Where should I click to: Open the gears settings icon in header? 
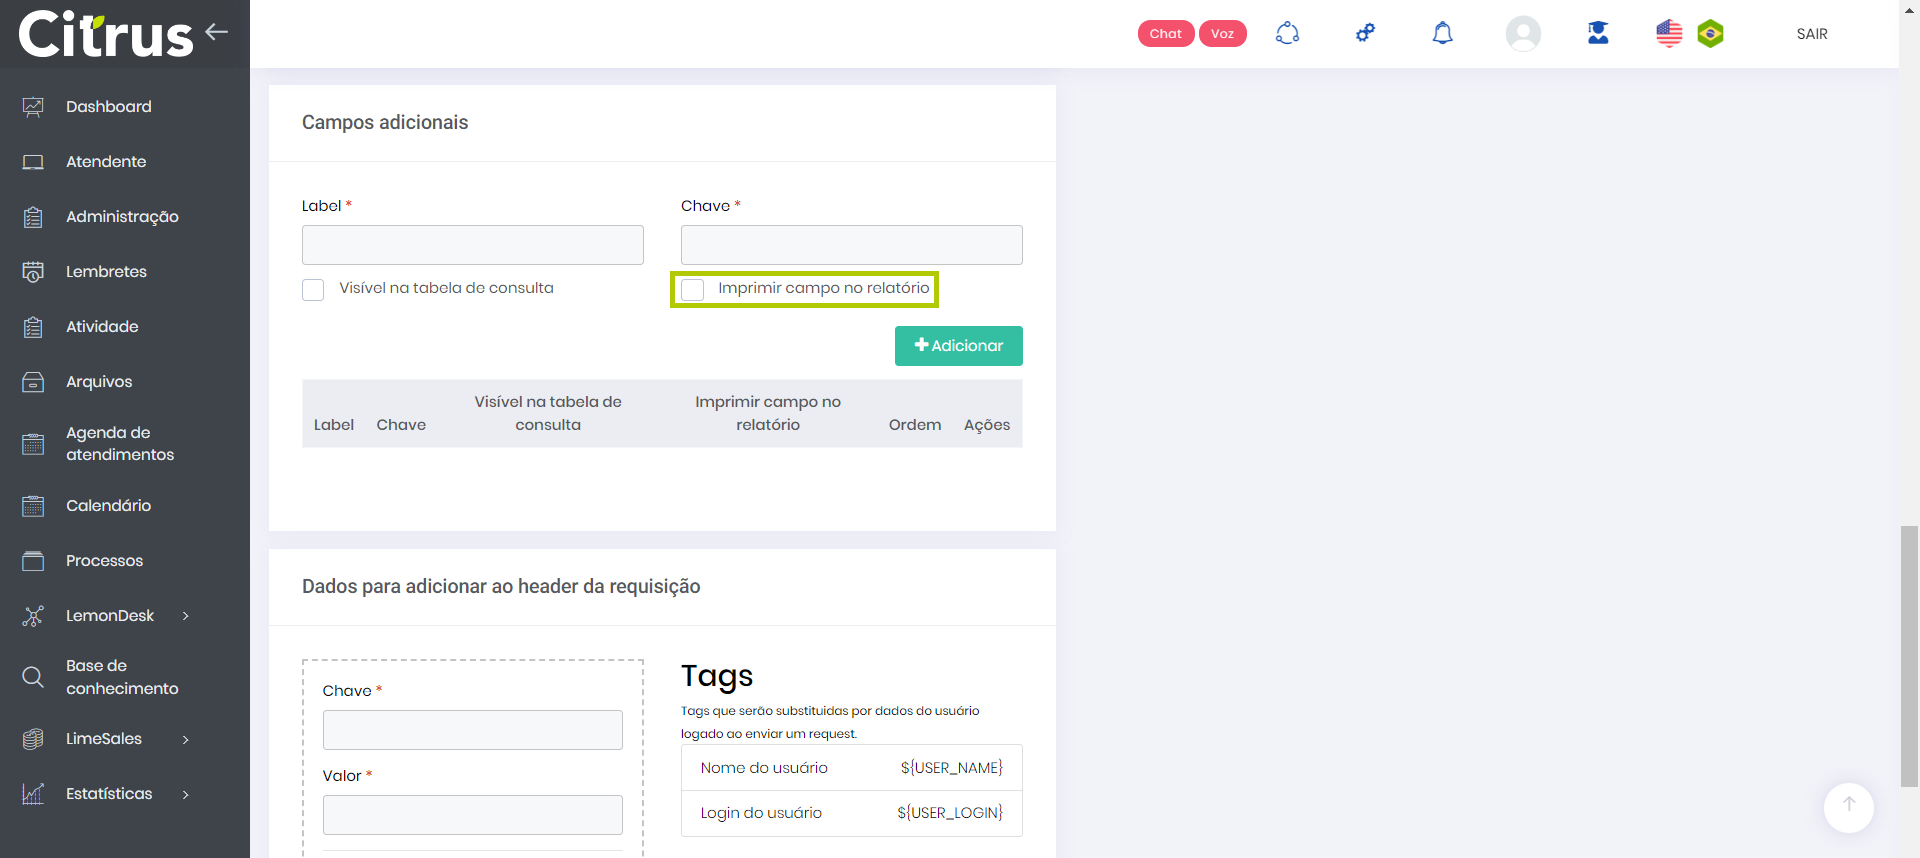1365,34
